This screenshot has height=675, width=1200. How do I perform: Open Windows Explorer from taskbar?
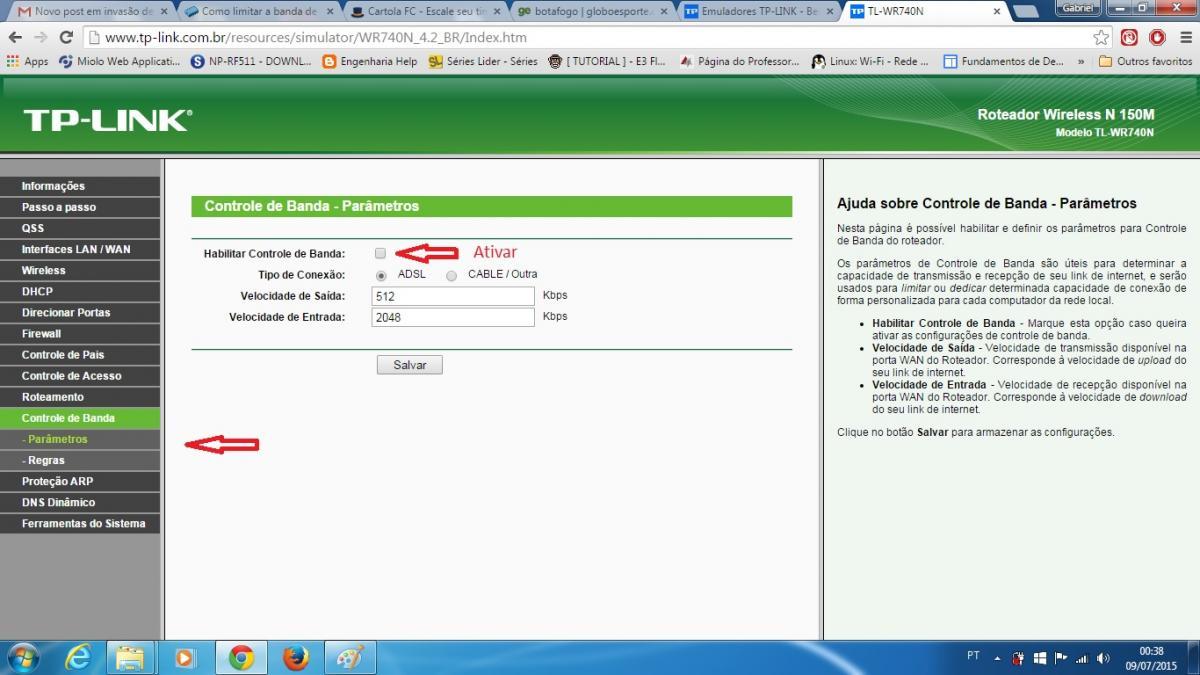(131, 657)
